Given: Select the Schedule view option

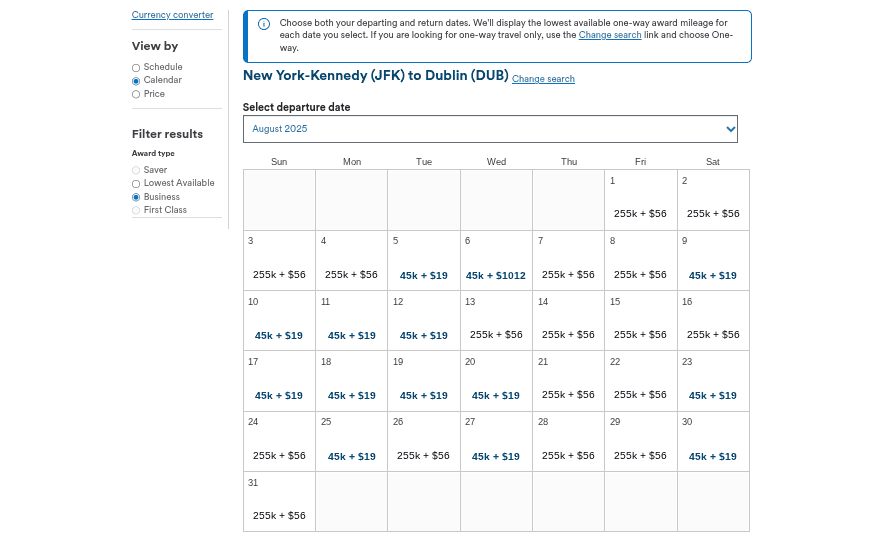Looking at the screenshot, I should click(x=136, y=68).
